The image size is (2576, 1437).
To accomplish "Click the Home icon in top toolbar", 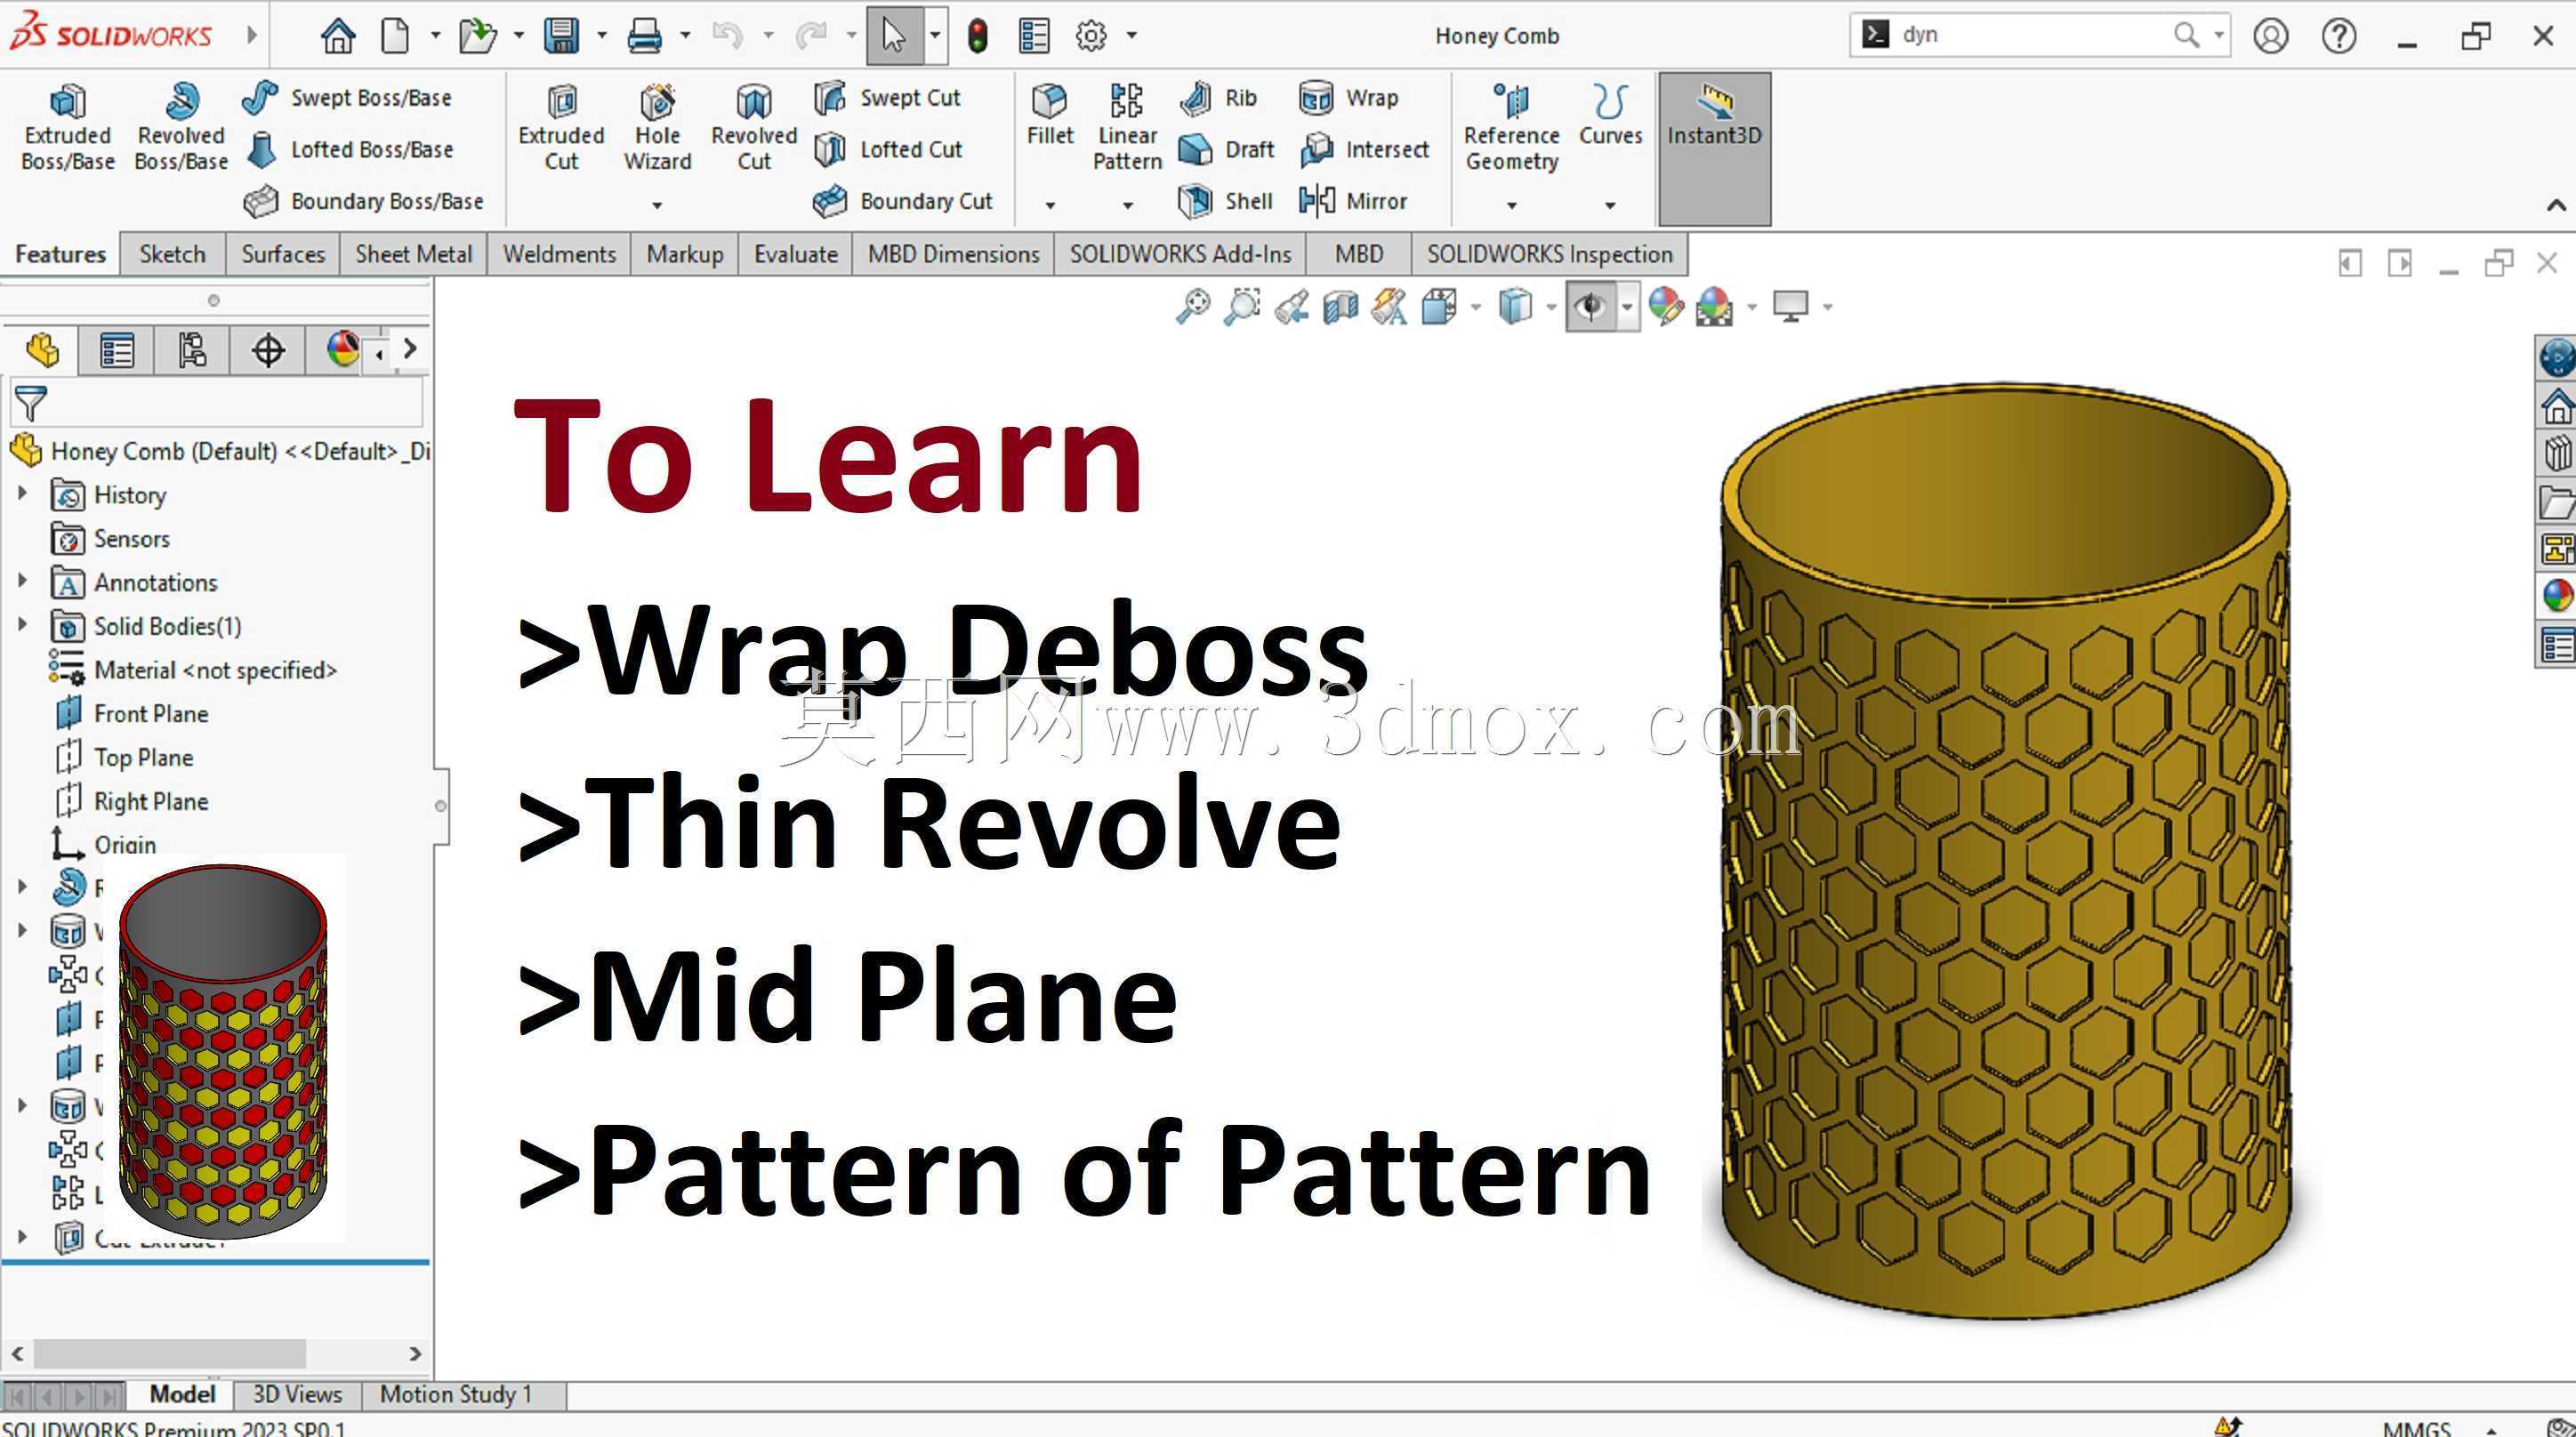I will 337,36.
